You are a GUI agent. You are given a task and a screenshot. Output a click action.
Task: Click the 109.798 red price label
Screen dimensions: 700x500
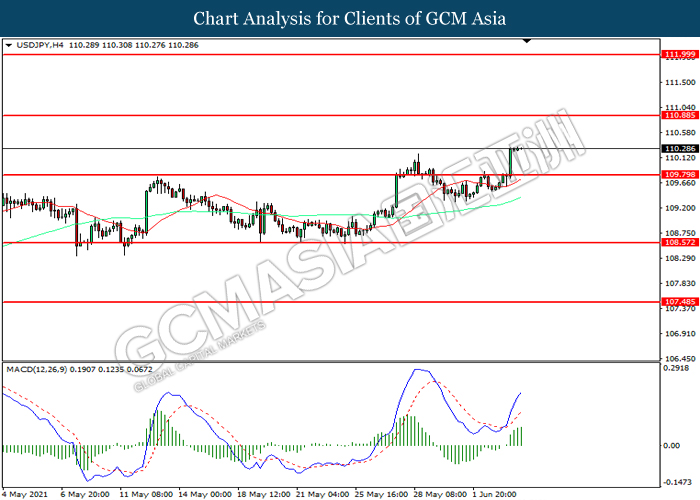(x=679, y=175)
